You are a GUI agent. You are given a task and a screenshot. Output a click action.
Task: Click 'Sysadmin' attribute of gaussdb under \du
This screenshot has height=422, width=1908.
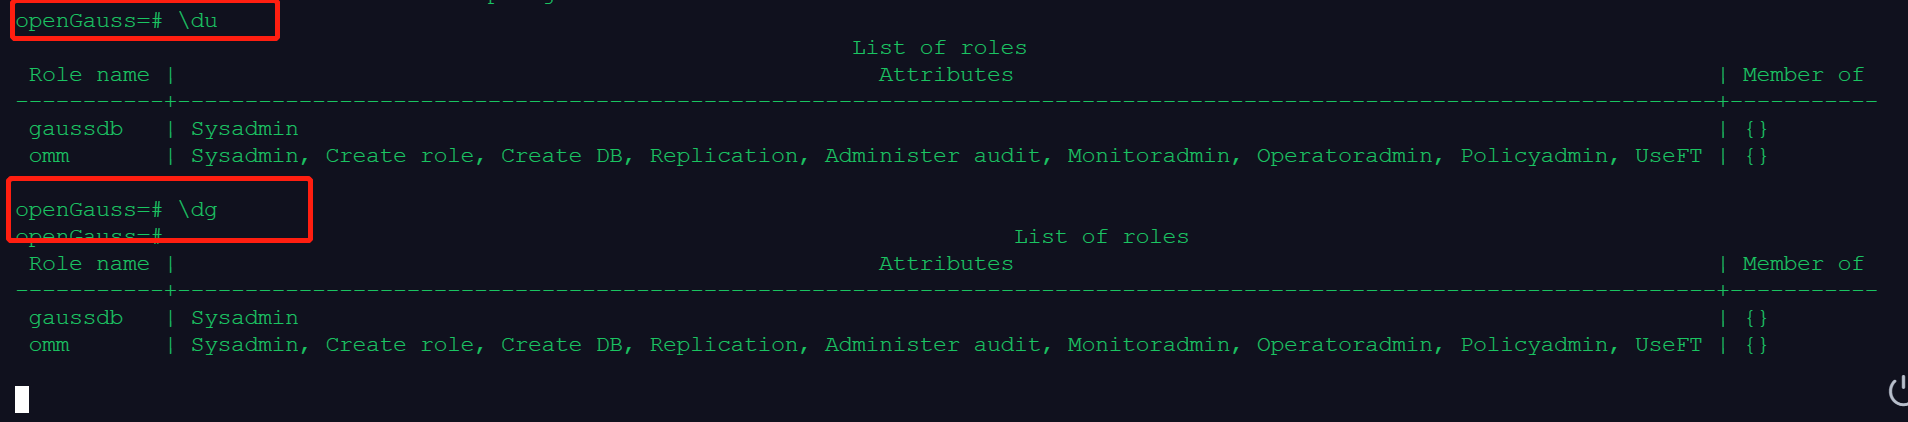click(x=245, y=129)
